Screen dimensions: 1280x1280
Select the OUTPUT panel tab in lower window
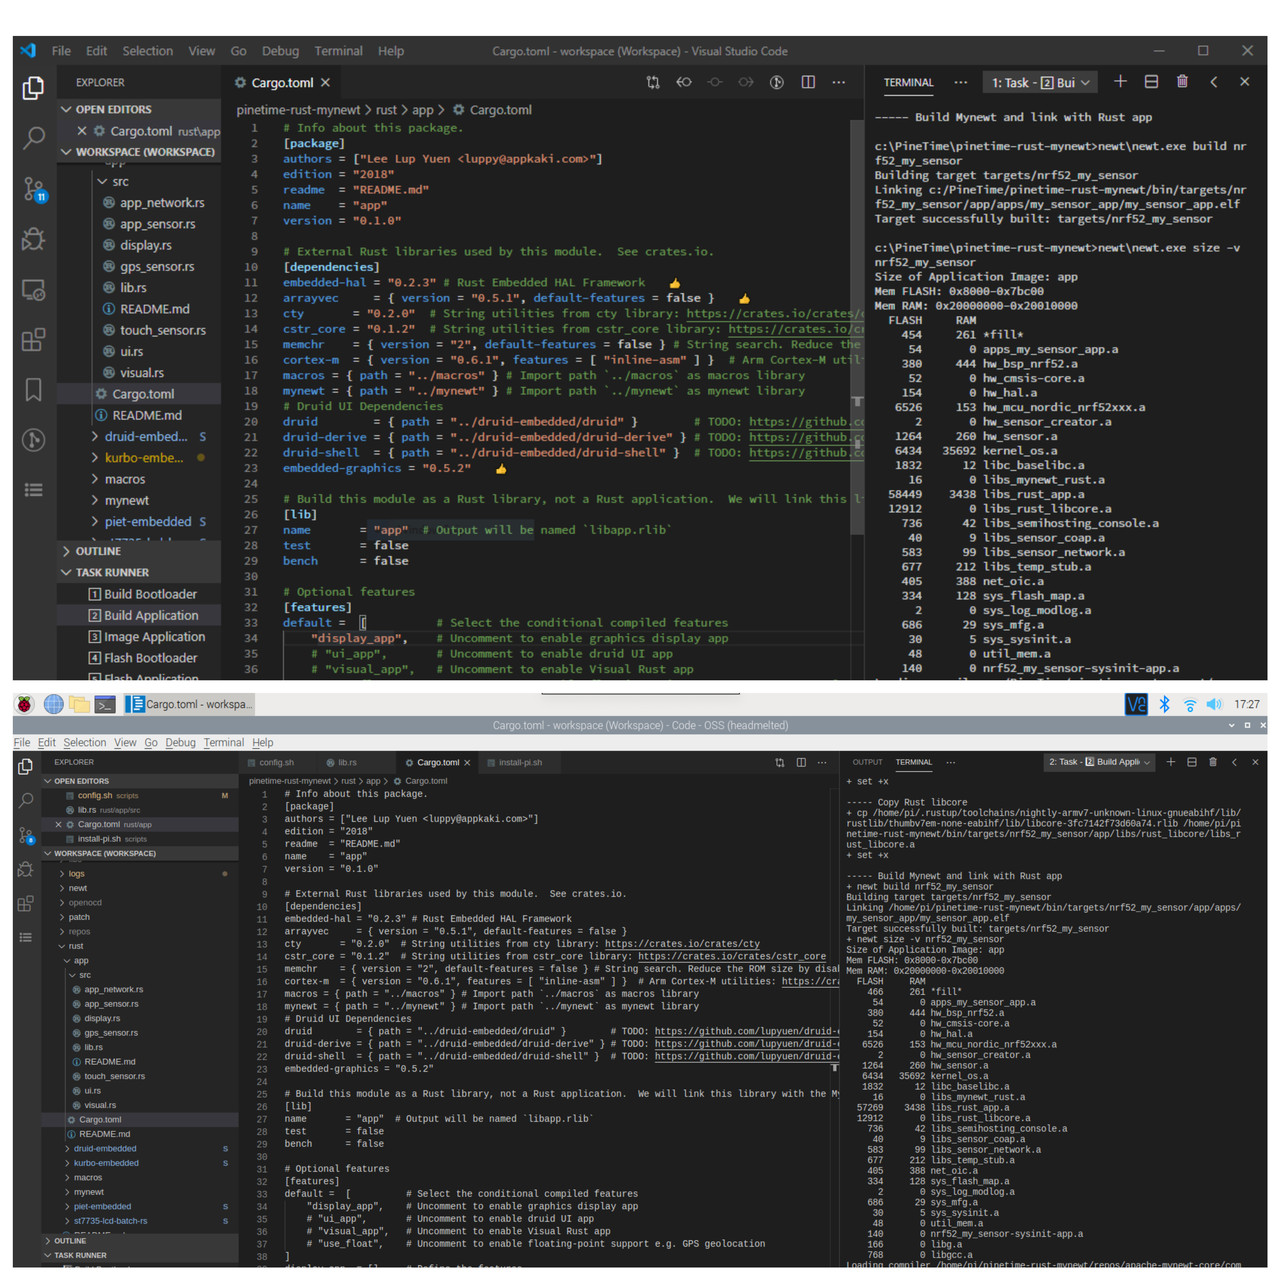867,762
